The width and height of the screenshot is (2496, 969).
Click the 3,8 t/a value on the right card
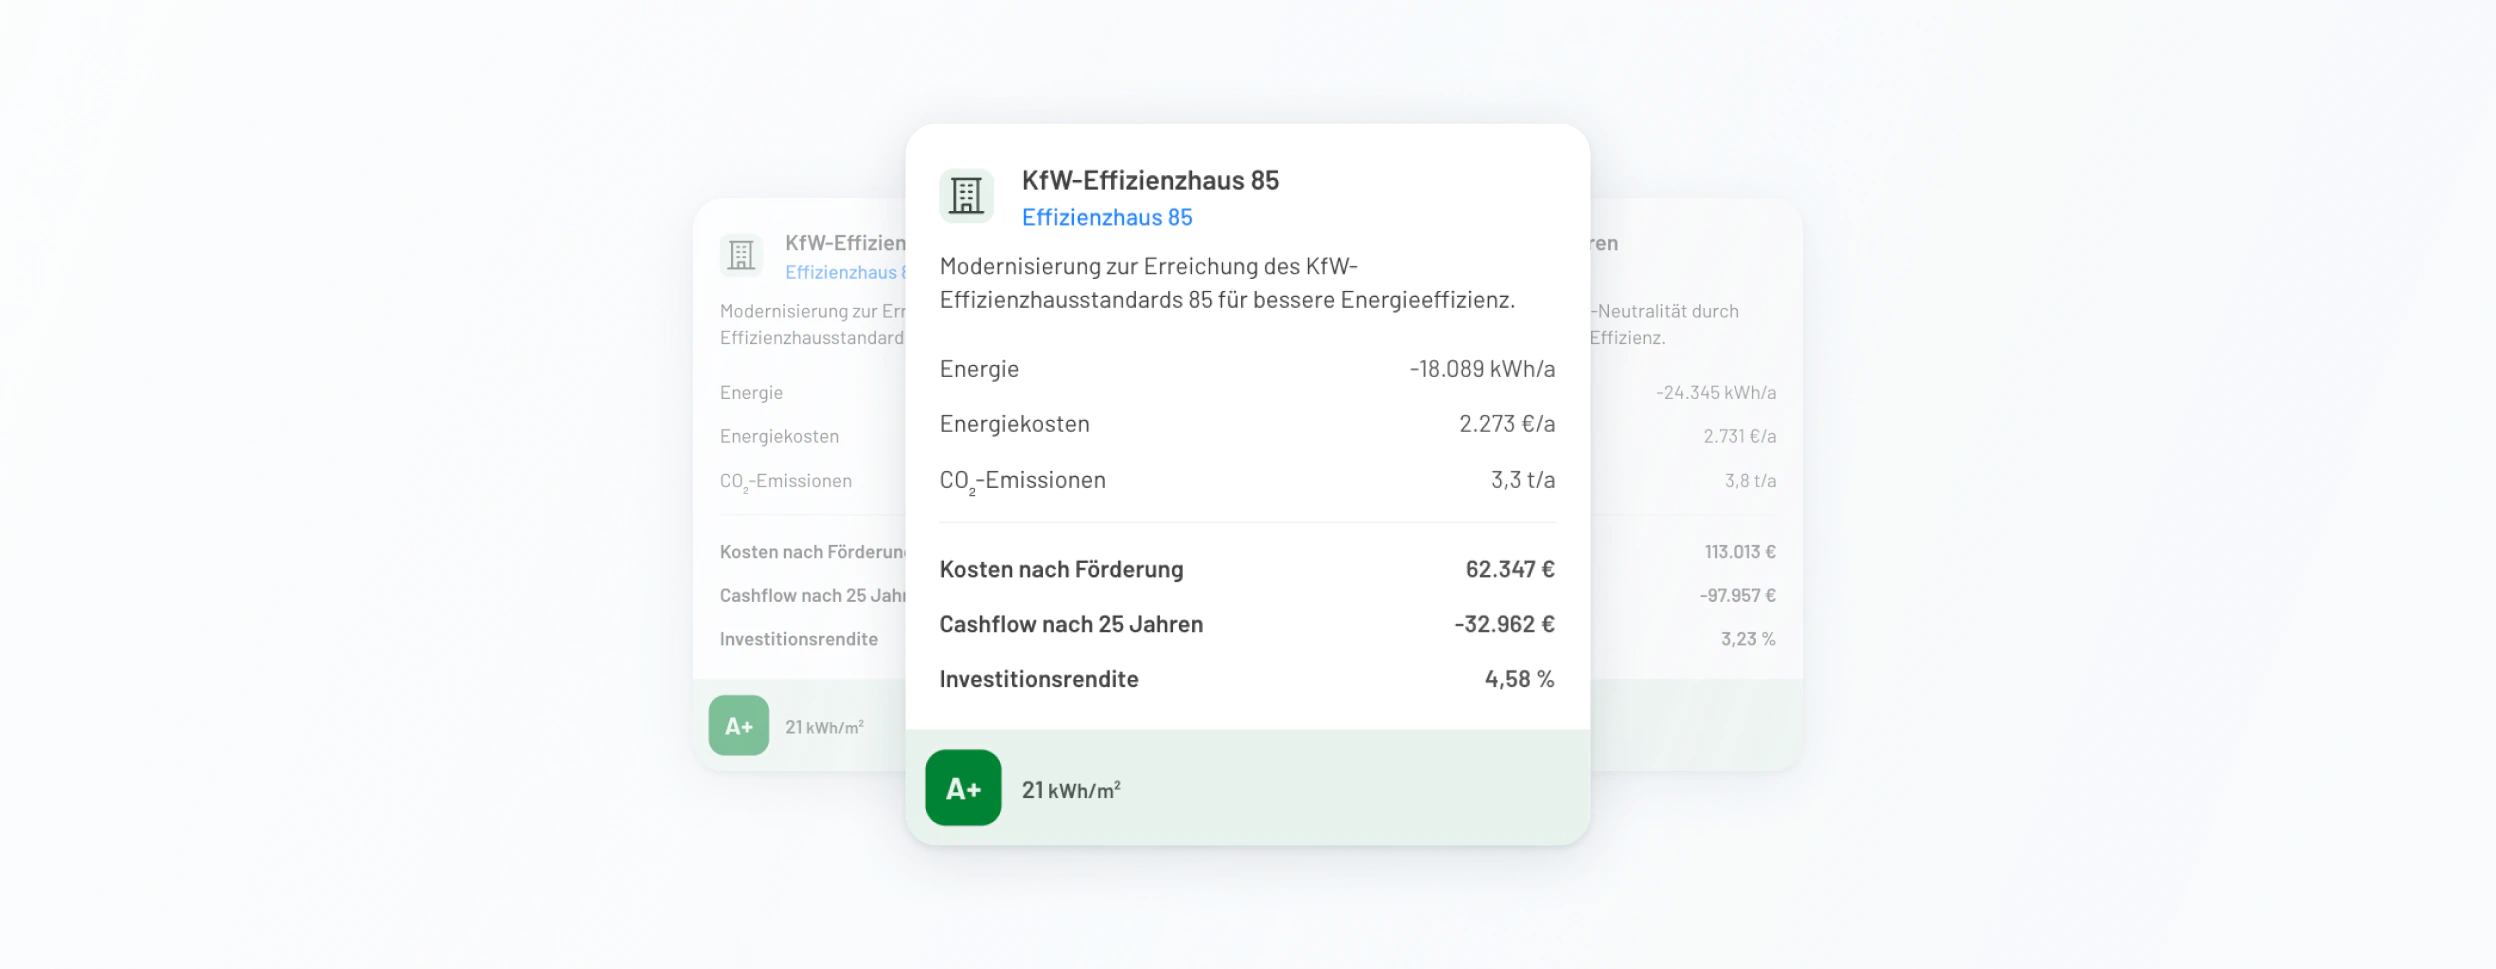click(1750, 481)
